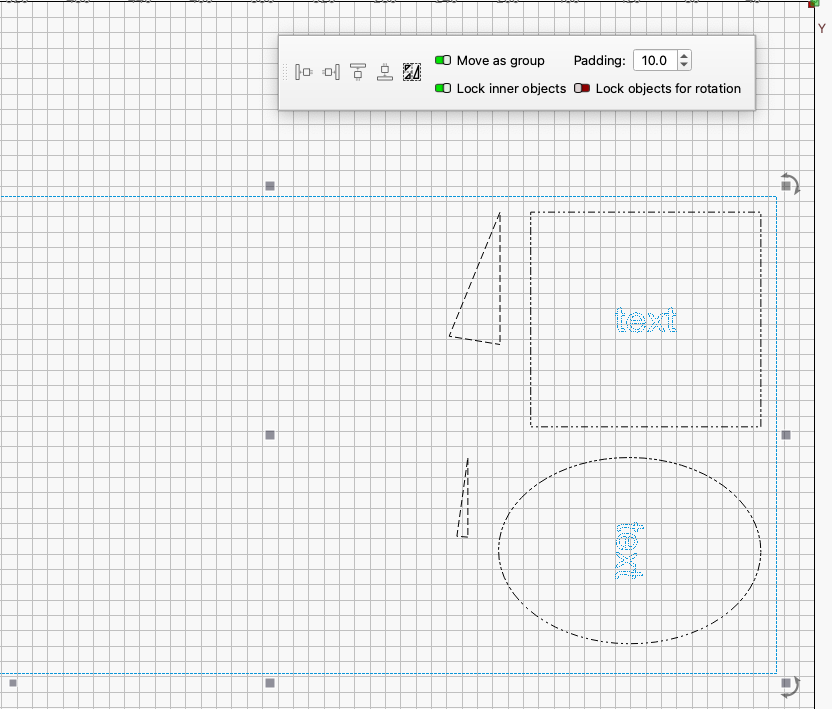Increase Padding with the up arrow
Image resolution: width=832 pixels, height=709 pixels.
click(x=684, y=56)
